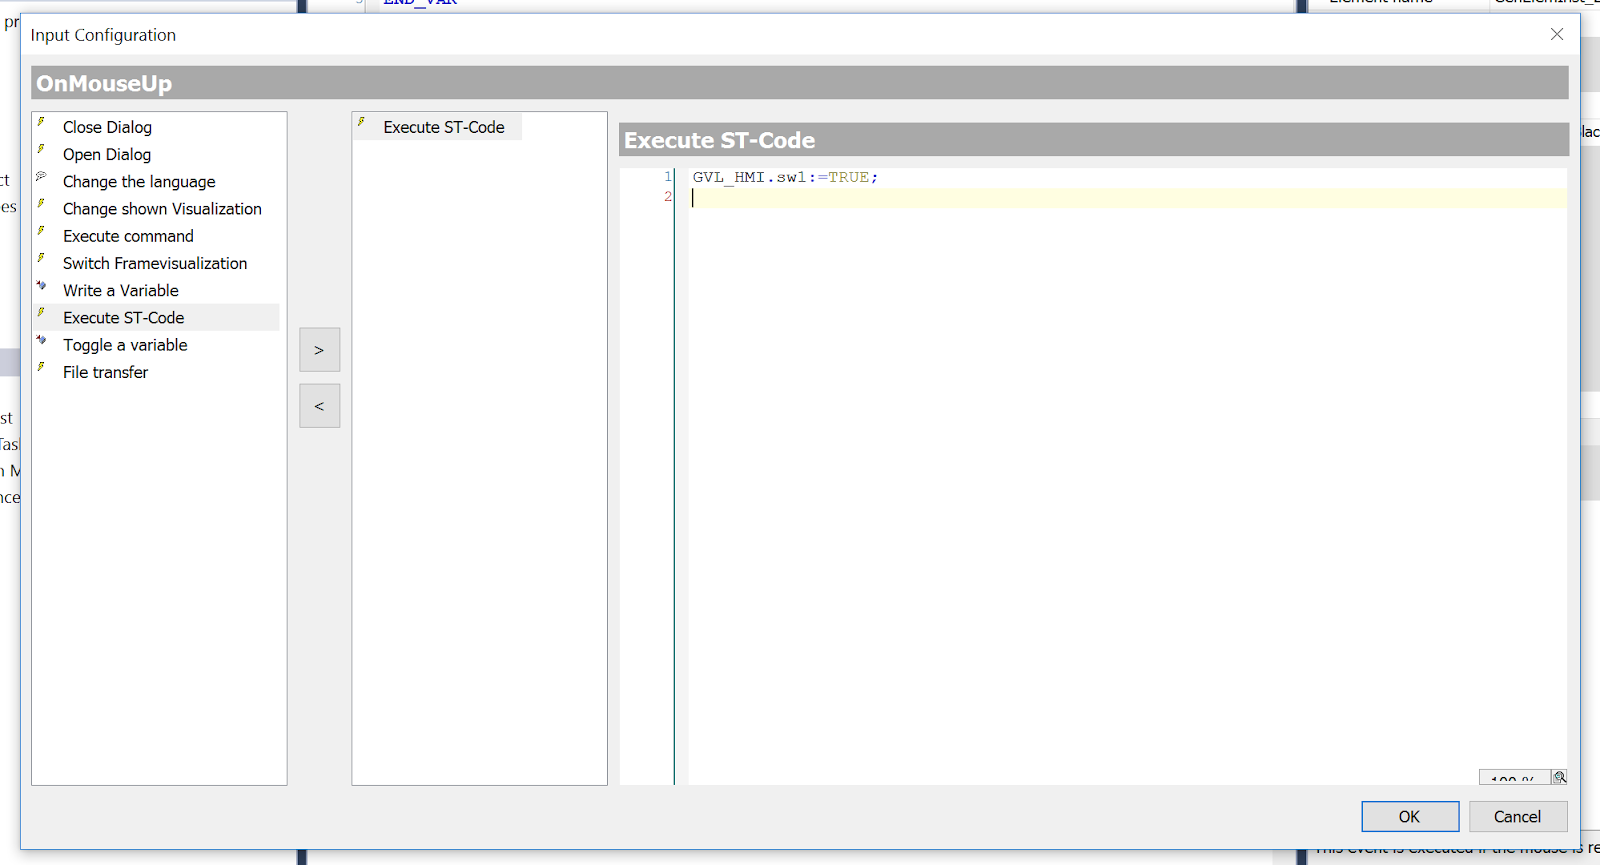The width and height of the screenshot is (1600, 865).
Task: Click line number 2 in code gutter
Action: click(668, 197)
